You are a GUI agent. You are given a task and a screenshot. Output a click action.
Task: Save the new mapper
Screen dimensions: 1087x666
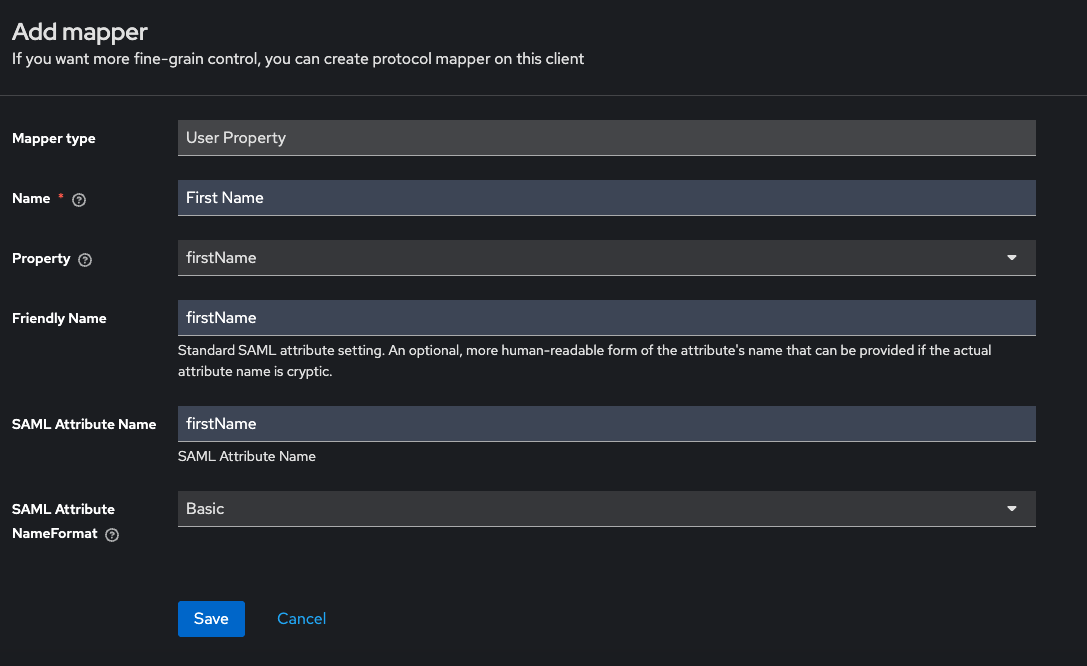tap(211, 619)
